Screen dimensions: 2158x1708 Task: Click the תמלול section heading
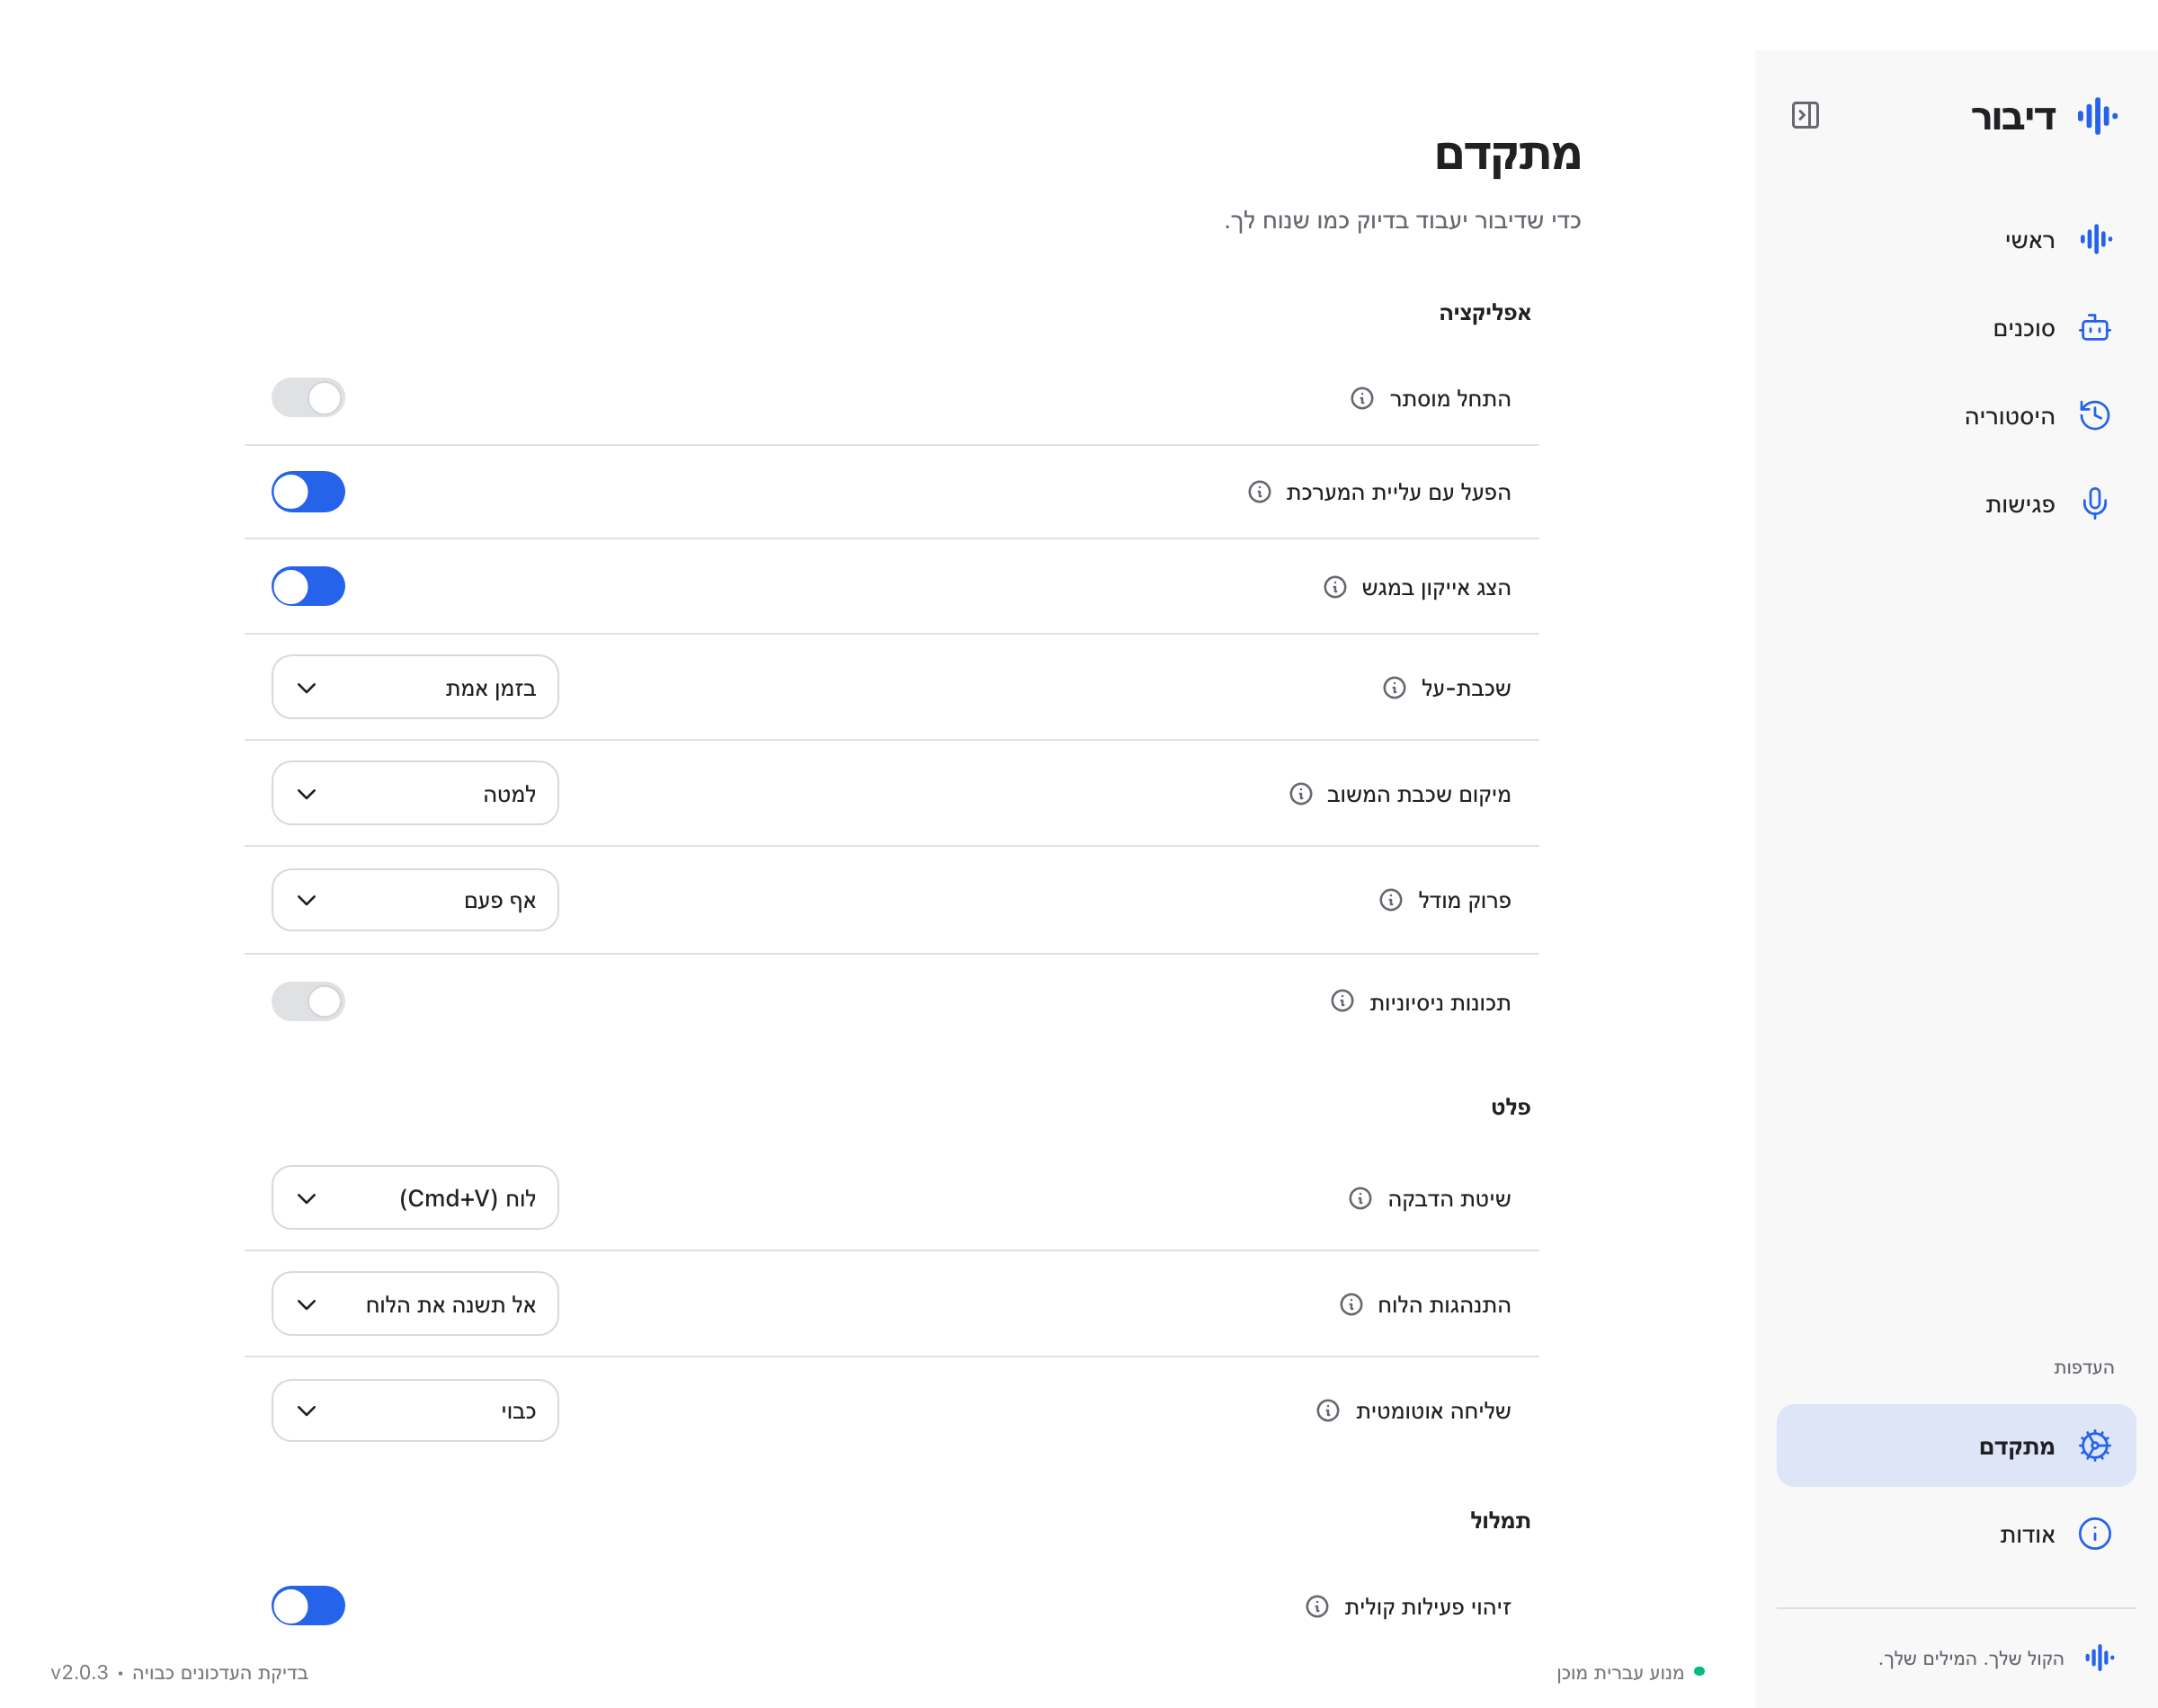[1500, 1520]
